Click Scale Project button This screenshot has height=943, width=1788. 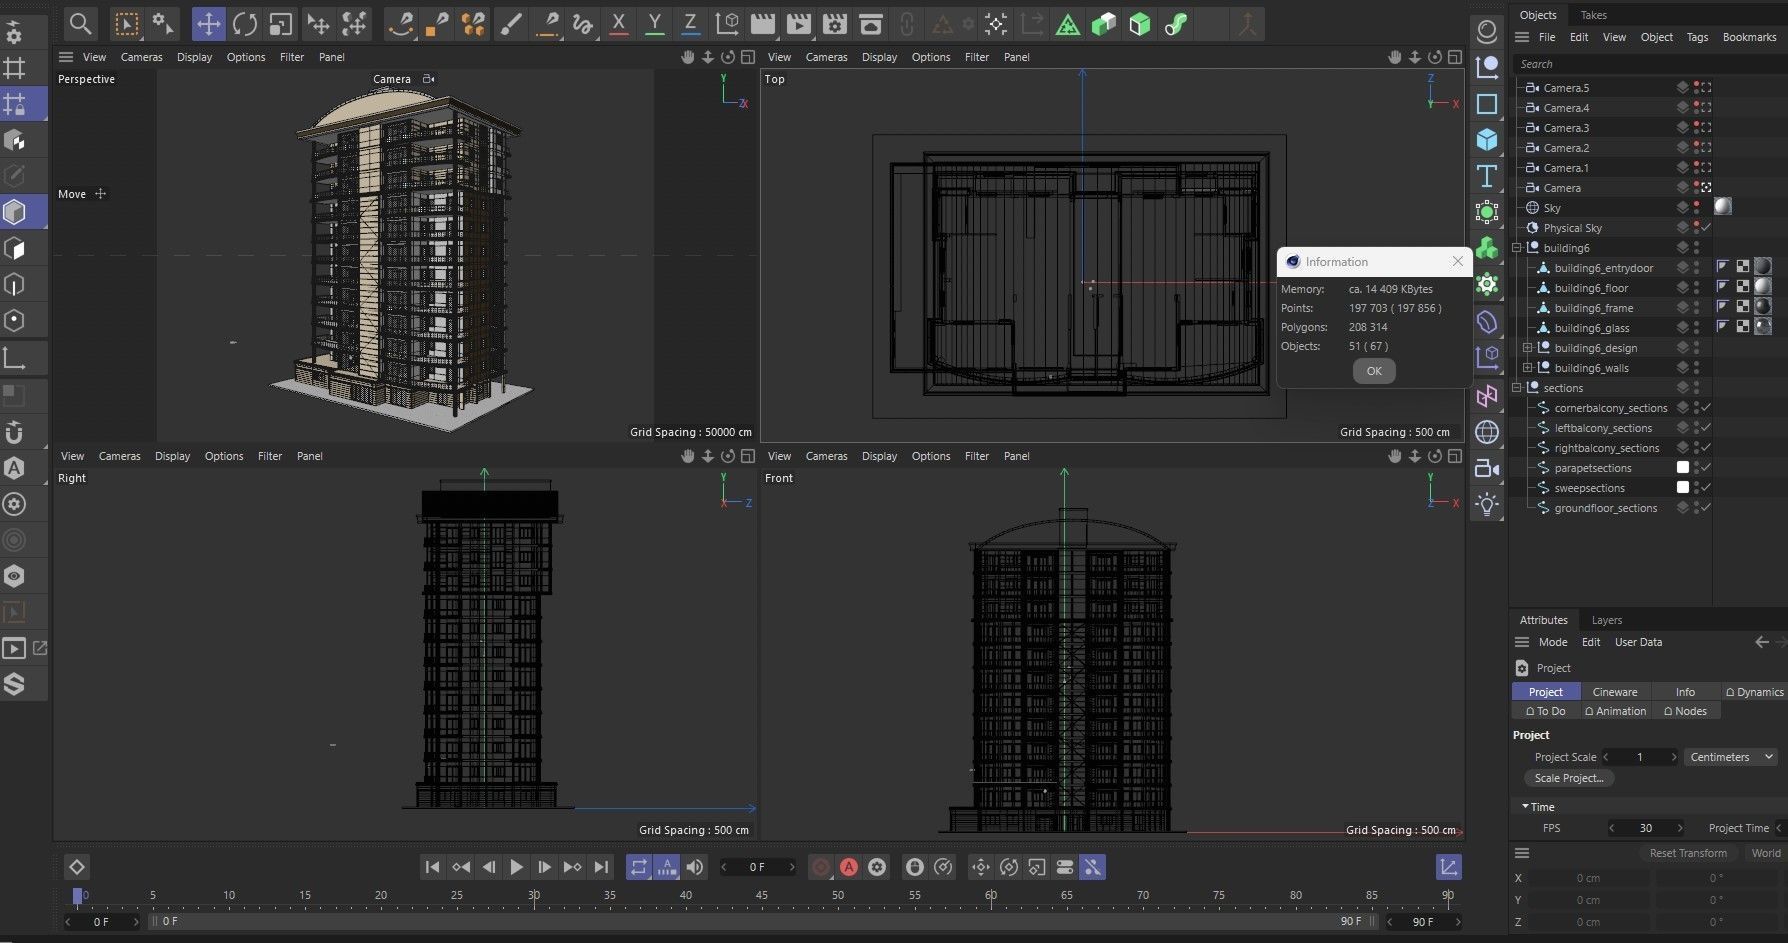point(1568,778)
